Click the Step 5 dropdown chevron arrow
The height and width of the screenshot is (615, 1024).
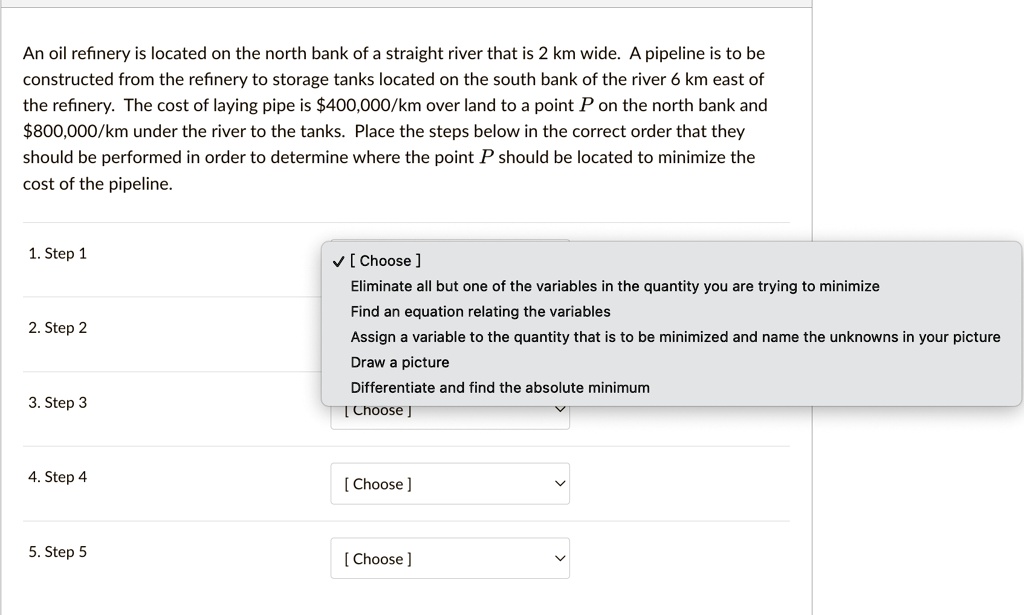coord(560,559)
